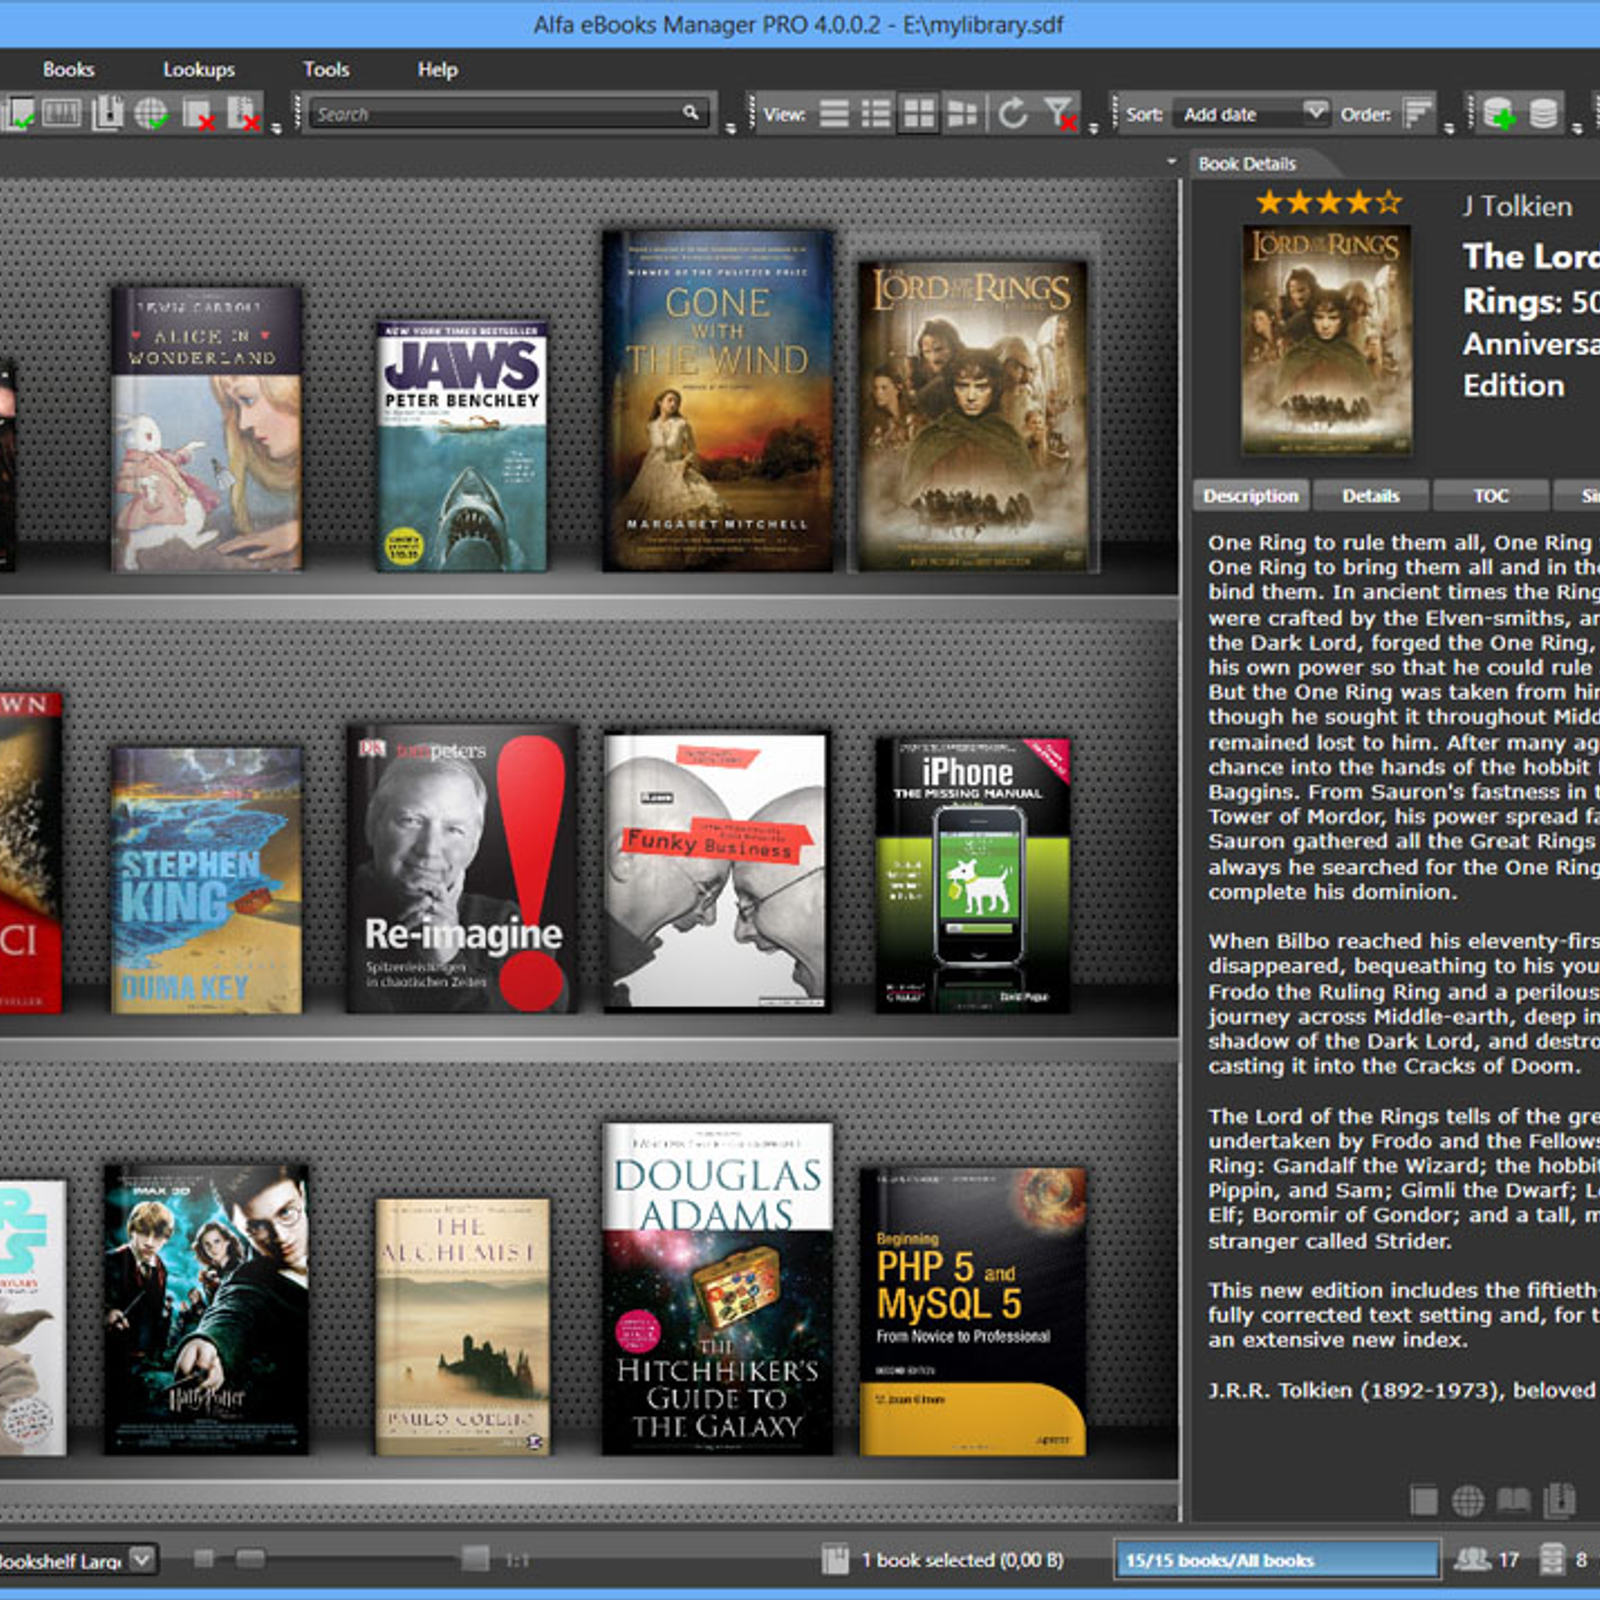
Task: Switch to simple list view
Action: click(x=834, y=113)
